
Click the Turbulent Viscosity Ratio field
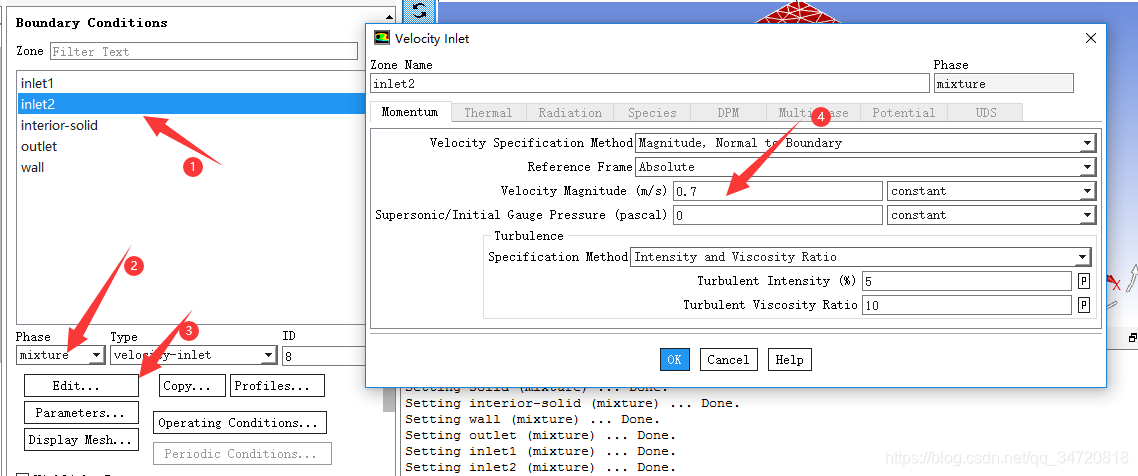(967, 305)
